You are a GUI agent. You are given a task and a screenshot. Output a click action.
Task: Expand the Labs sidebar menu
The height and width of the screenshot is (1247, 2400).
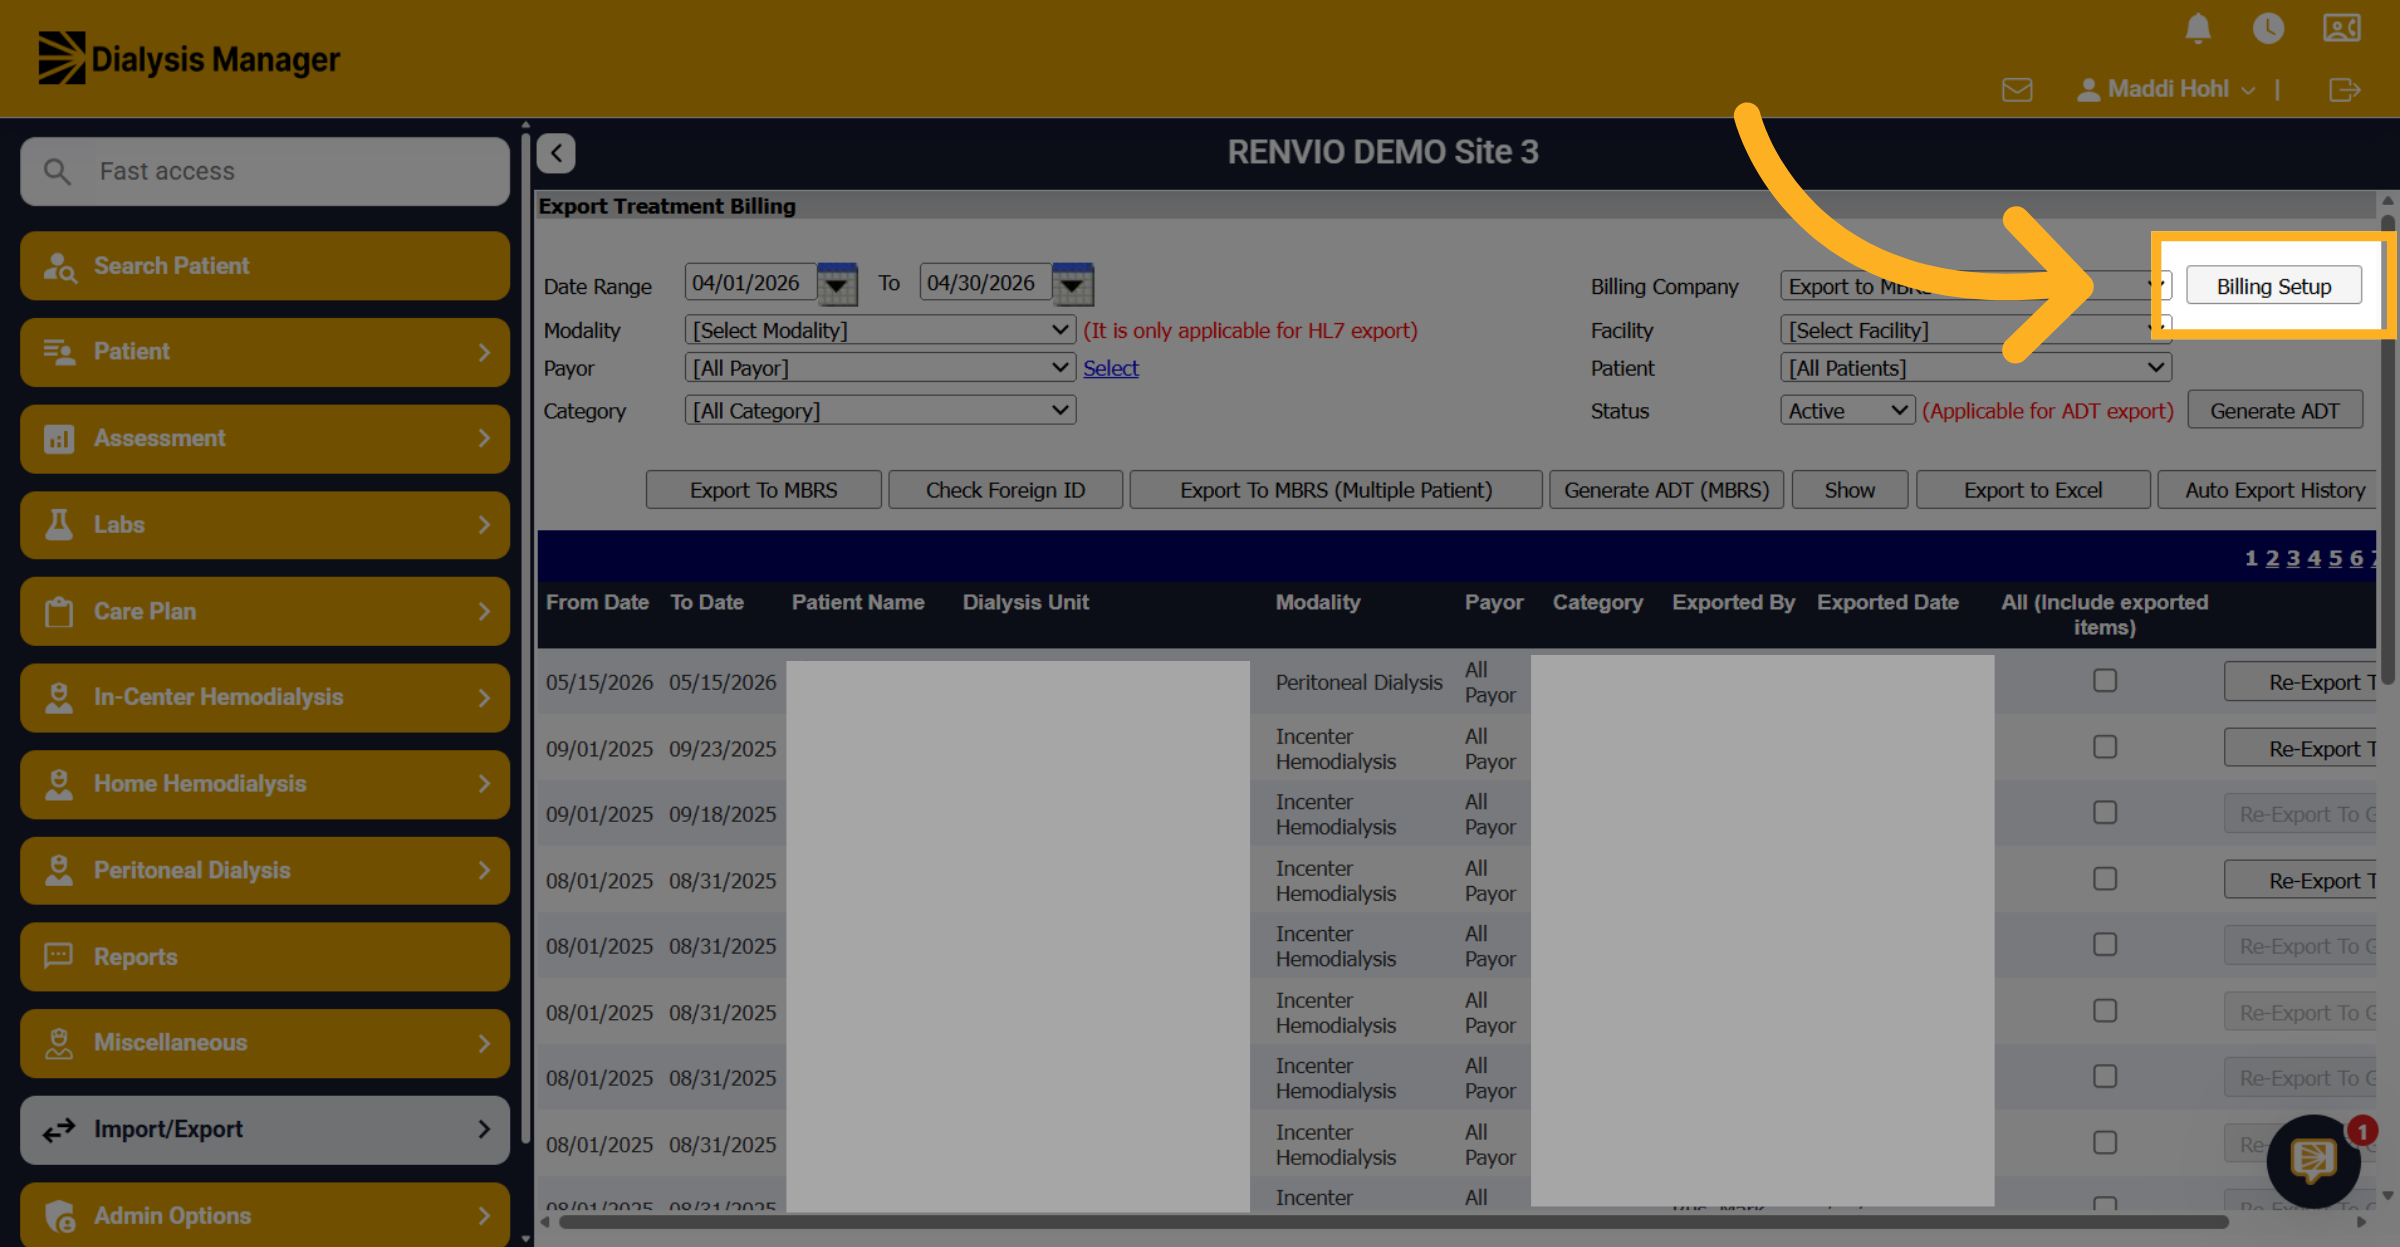click(265, 525)
